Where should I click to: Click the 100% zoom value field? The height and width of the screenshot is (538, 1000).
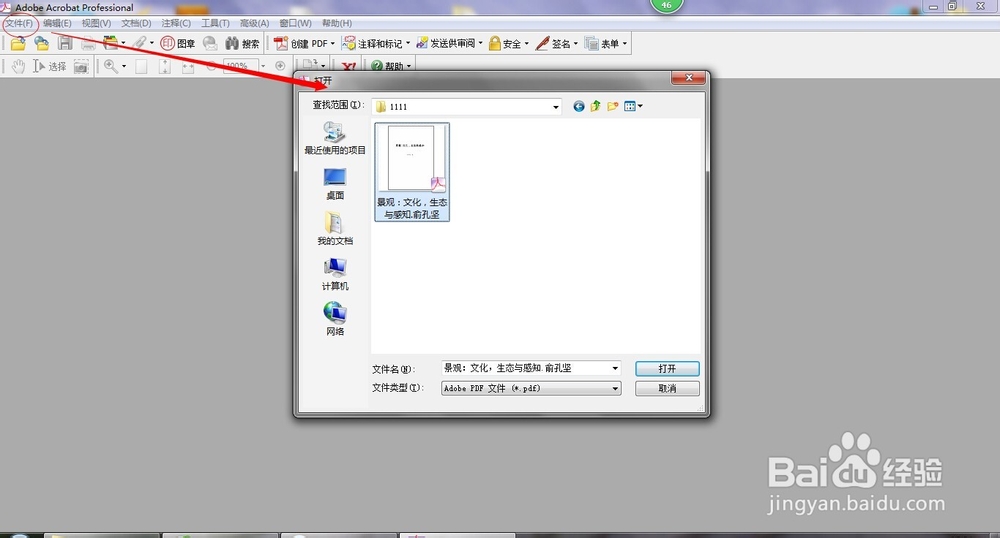click(240, 66)
